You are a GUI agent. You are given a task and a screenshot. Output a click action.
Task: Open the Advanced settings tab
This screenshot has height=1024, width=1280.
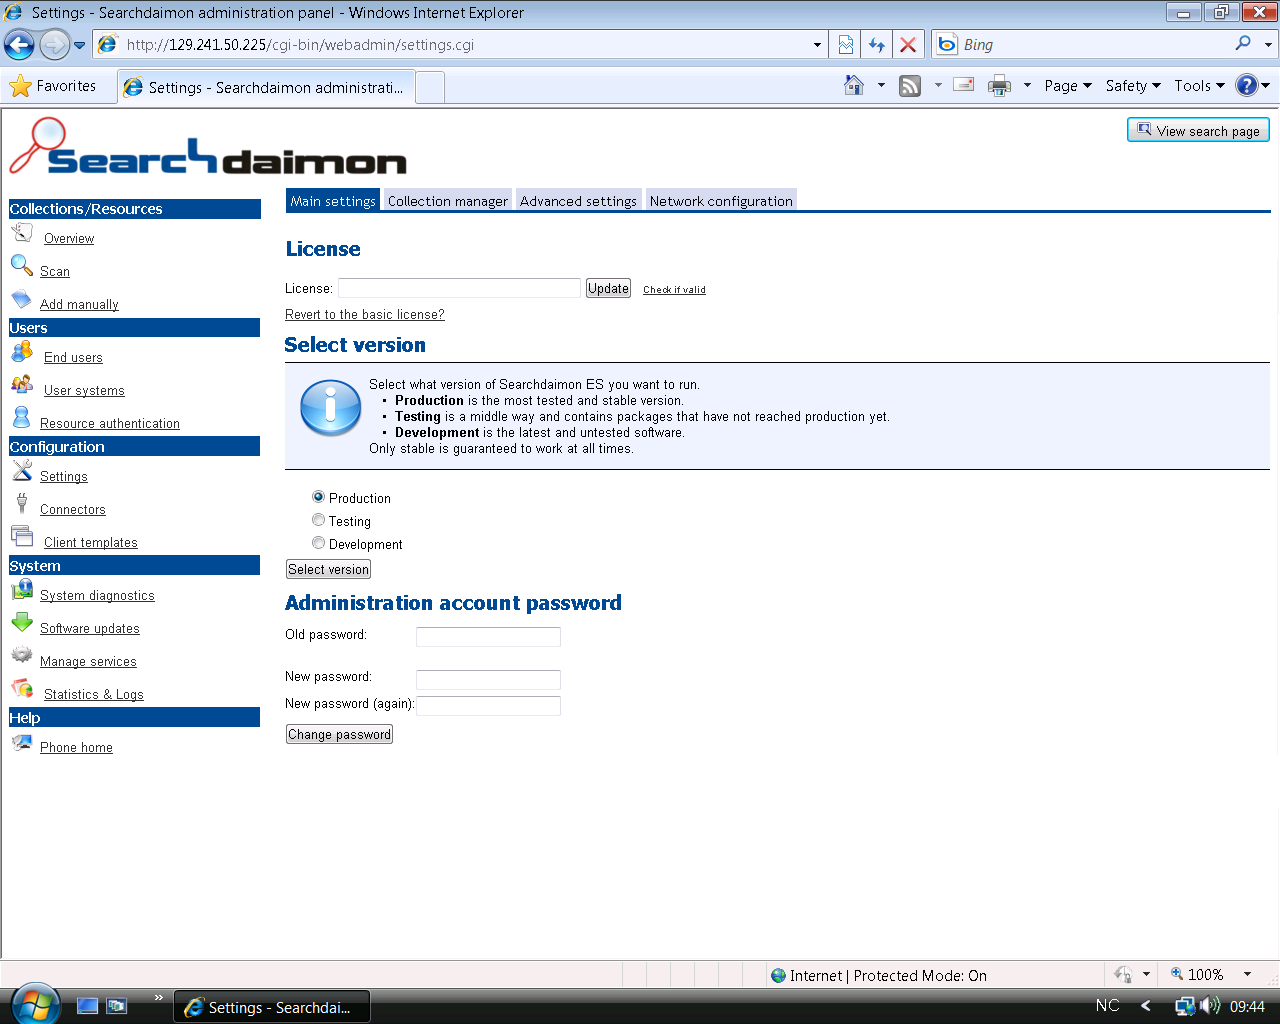click(578, 200)
